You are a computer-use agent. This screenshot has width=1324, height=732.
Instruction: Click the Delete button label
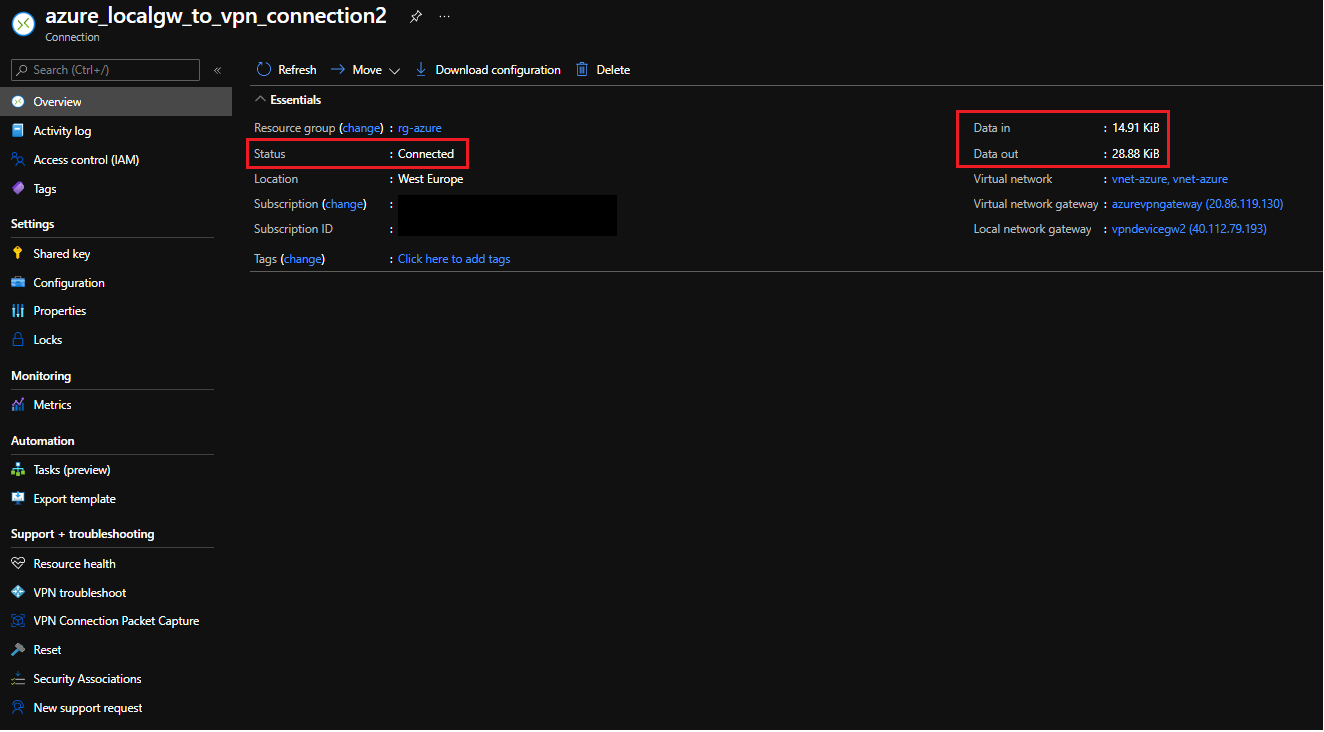coord(613,70)
